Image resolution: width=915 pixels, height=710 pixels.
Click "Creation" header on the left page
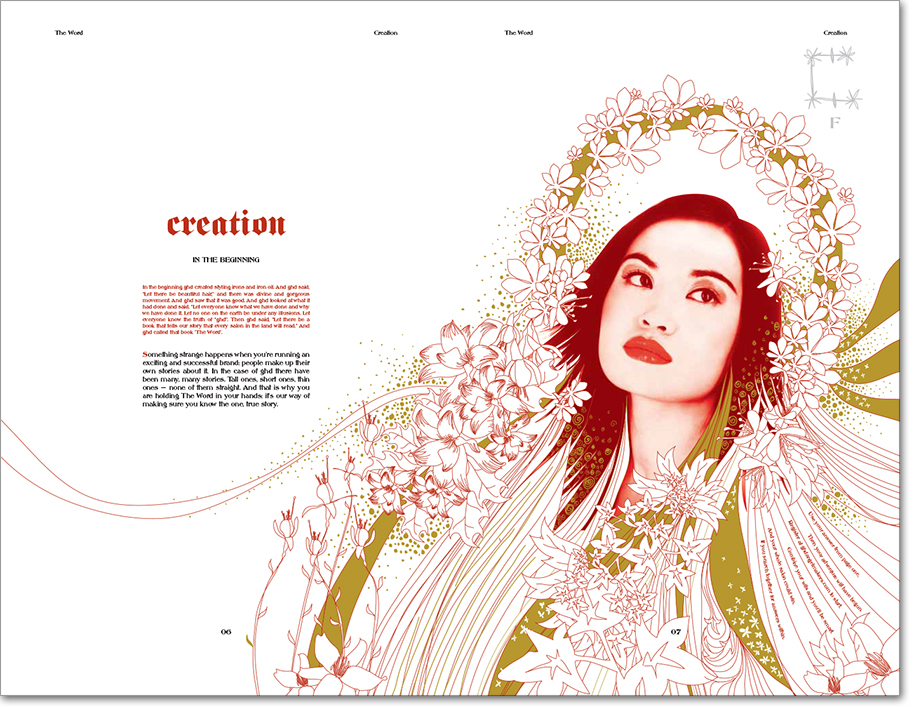pos(386,33)
